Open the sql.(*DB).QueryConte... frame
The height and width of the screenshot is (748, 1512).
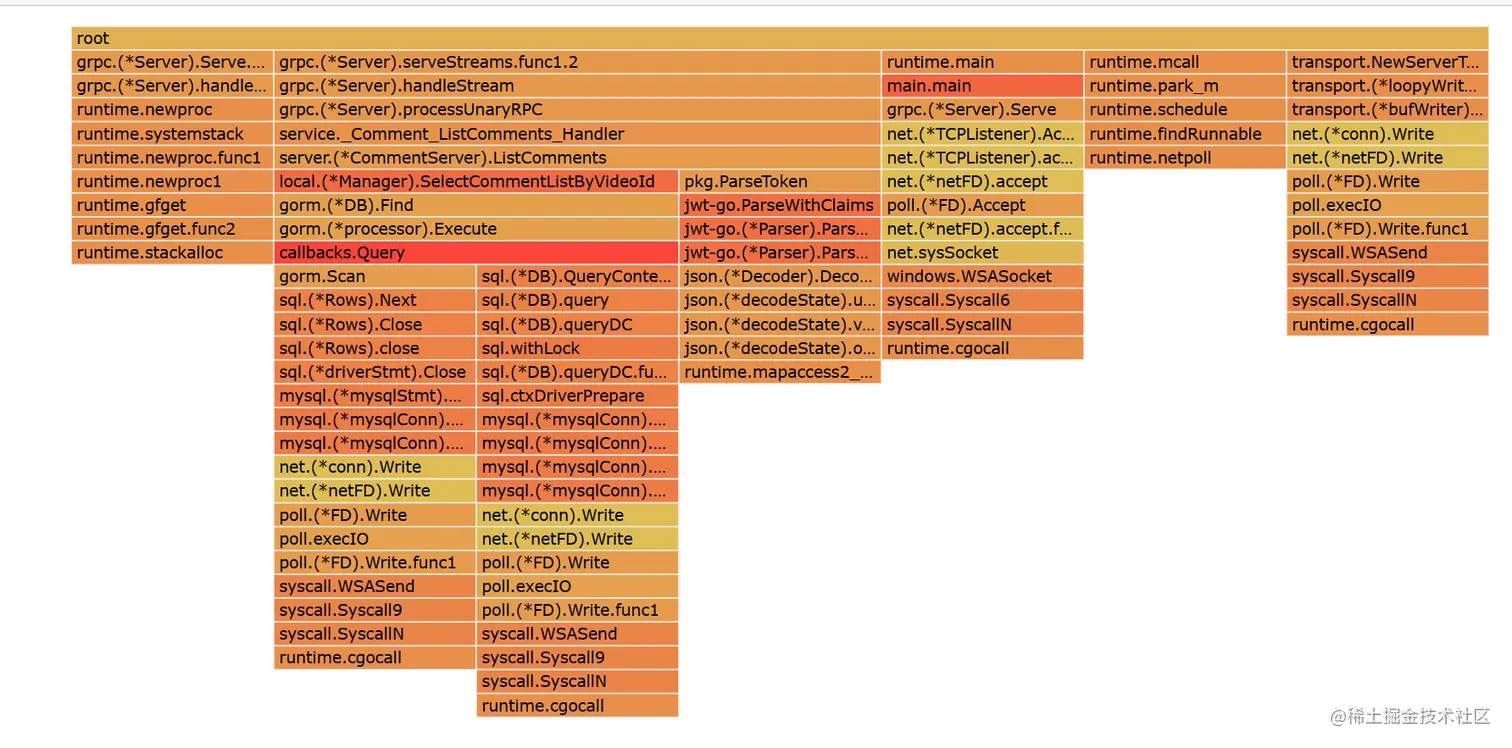(578, 277)
